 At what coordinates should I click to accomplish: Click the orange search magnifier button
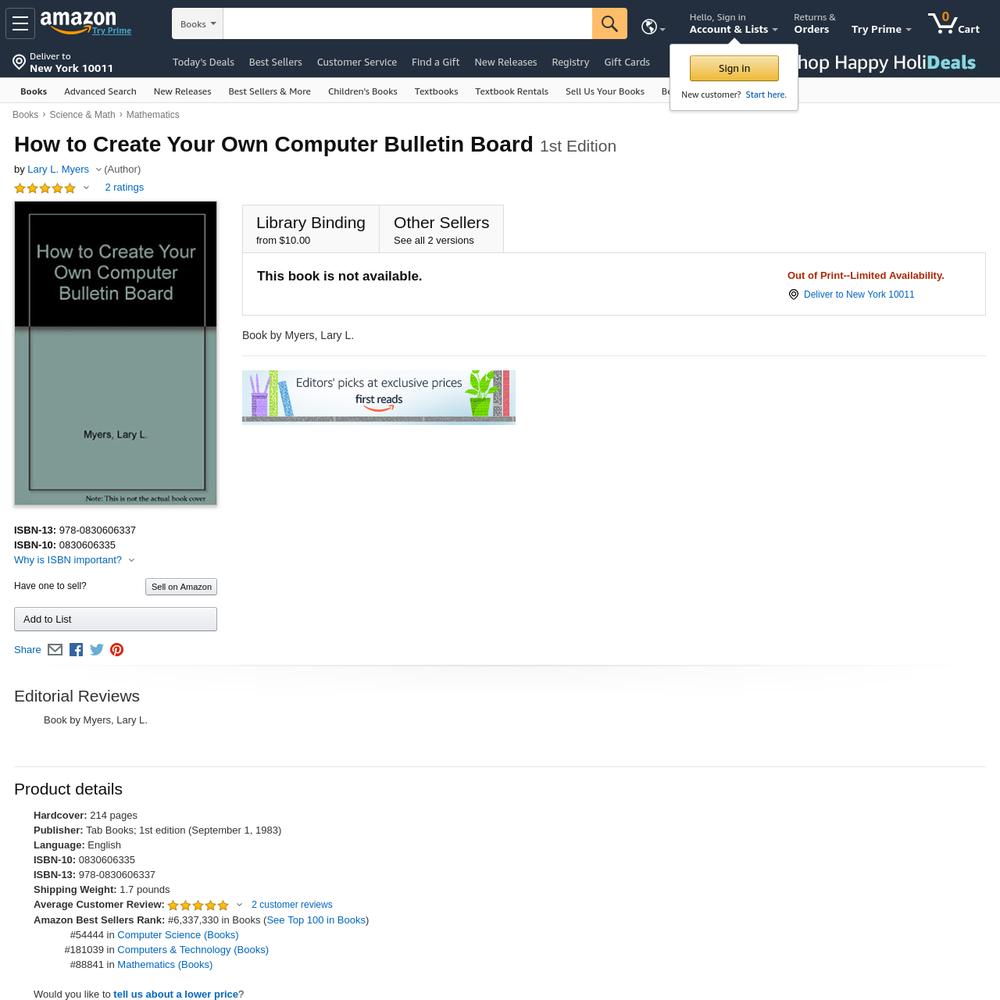(609, 24)
